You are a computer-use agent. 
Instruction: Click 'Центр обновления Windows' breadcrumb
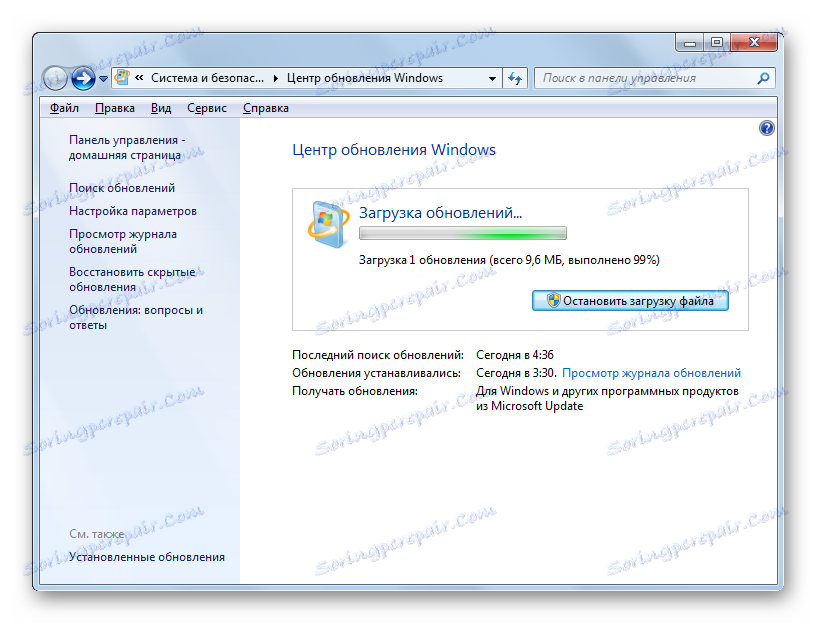point(365,78)
